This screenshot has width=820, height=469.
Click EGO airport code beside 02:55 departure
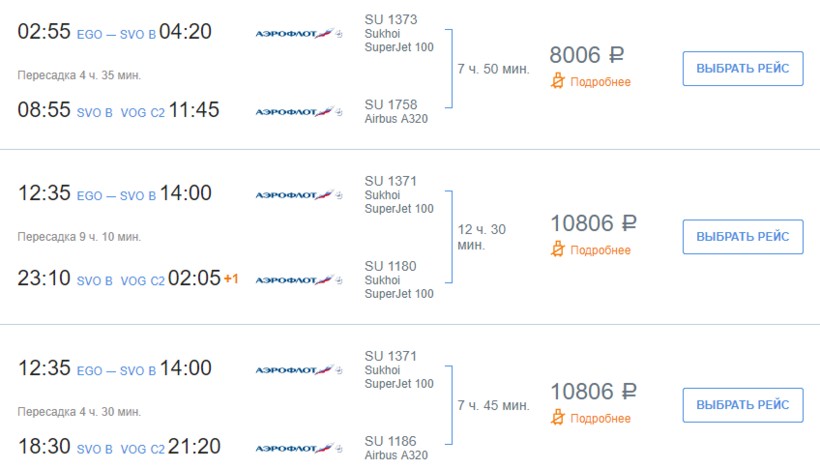pyautogui.click(x=90, y=34)
